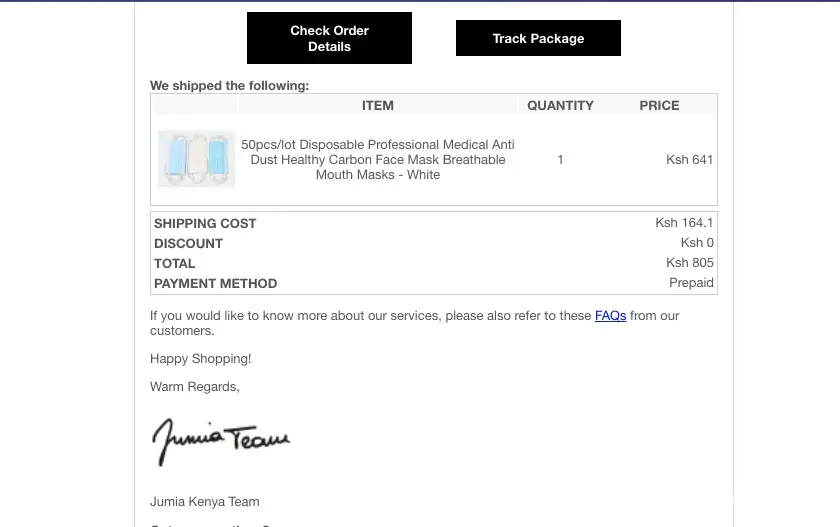The image size is (840, 527).
Task: Click the ITEM column header
Action: coord(378,105)
